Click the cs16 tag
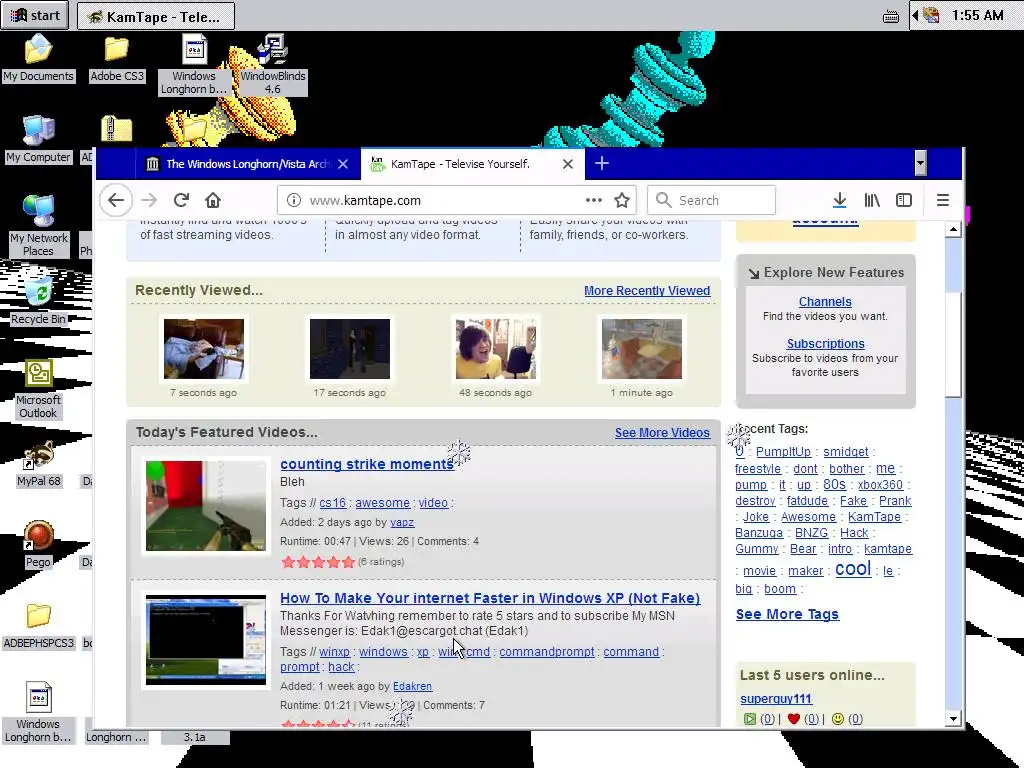 click(x=332, y=503)
